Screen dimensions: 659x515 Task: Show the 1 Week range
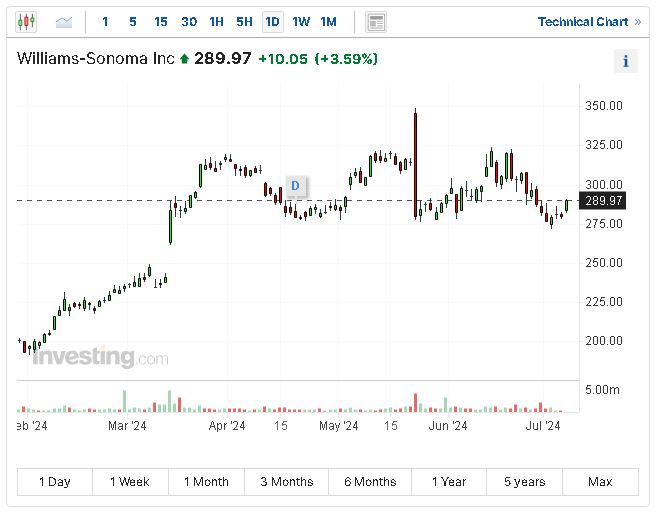coord(130,482)
